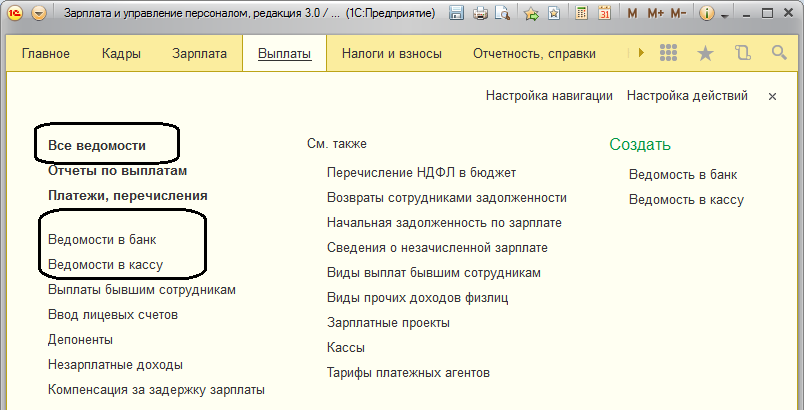The height and width of the screenshot is (410, 804).
Task: Click the Save diskette icon
Action: pyautogui.click(x=456, y=13)
